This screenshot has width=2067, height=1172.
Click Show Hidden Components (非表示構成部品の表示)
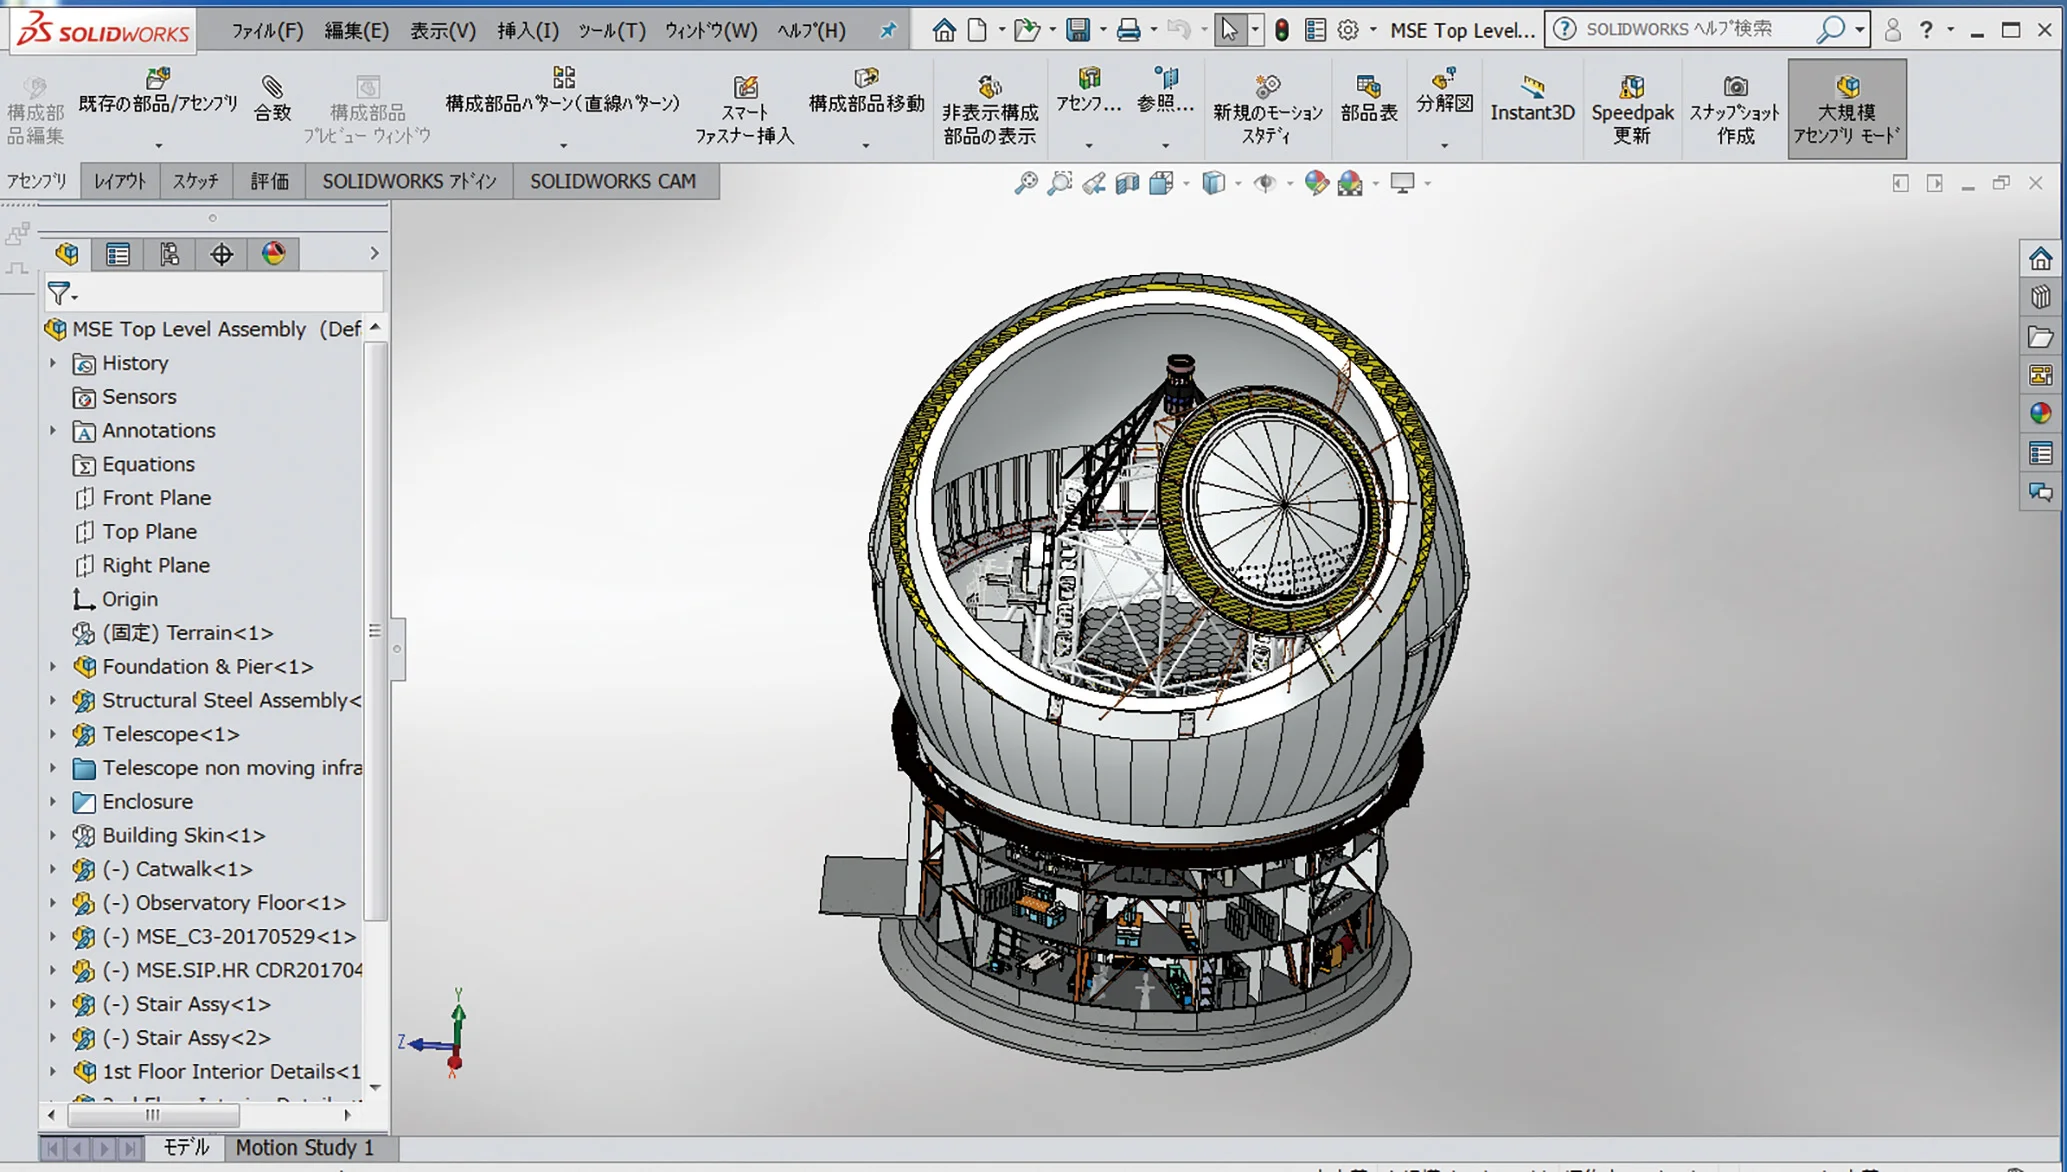point(989,110)
